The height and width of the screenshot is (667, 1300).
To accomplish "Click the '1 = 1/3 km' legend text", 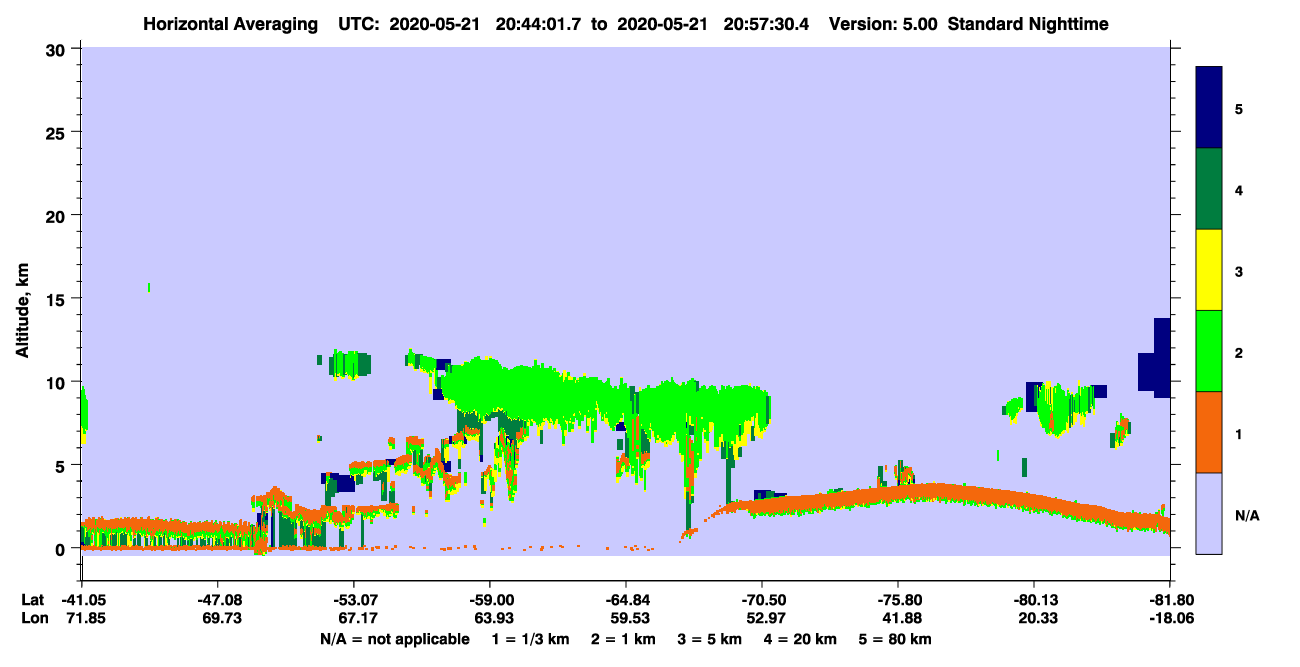I will (531, 639).
